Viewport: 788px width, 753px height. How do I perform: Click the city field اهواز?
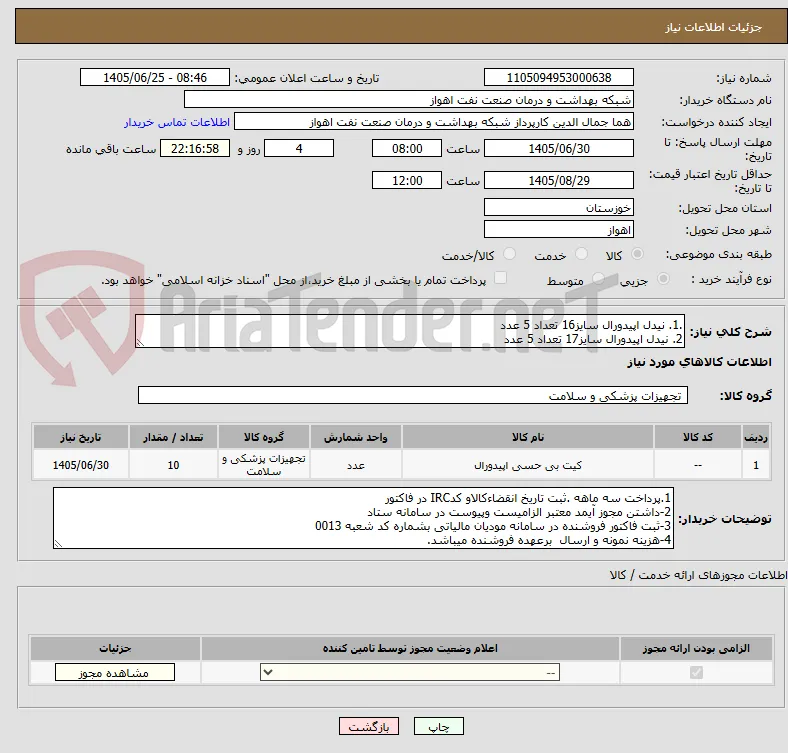coord(558,230)
